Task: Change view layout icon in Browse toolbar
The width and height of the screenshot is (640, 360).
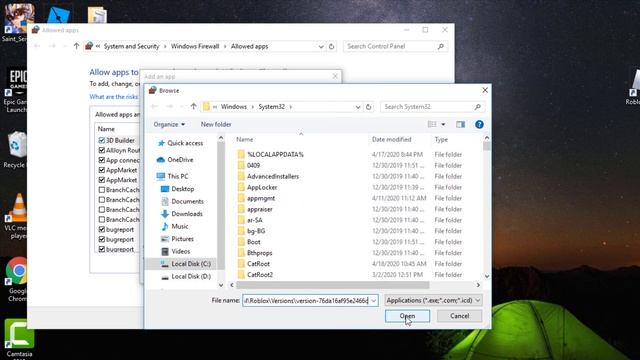Action: click(x=432, y=124)
